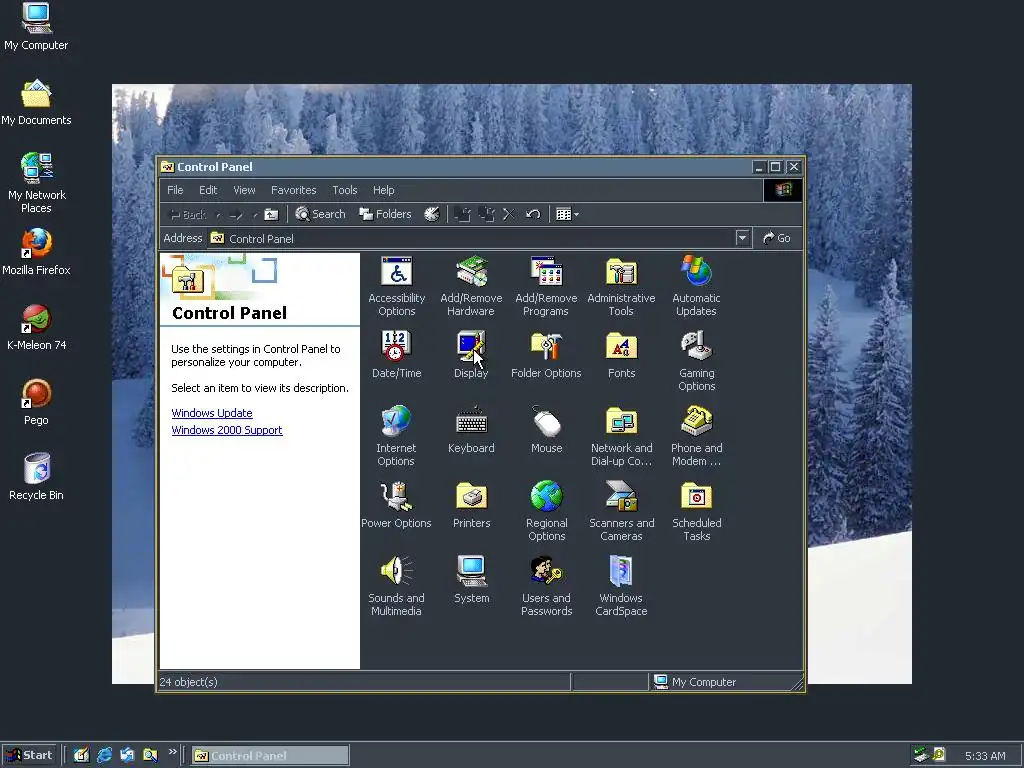Open Administrative Tools folder
Viewport: 1024px width, 768px height.
click(x=621, y=287)
